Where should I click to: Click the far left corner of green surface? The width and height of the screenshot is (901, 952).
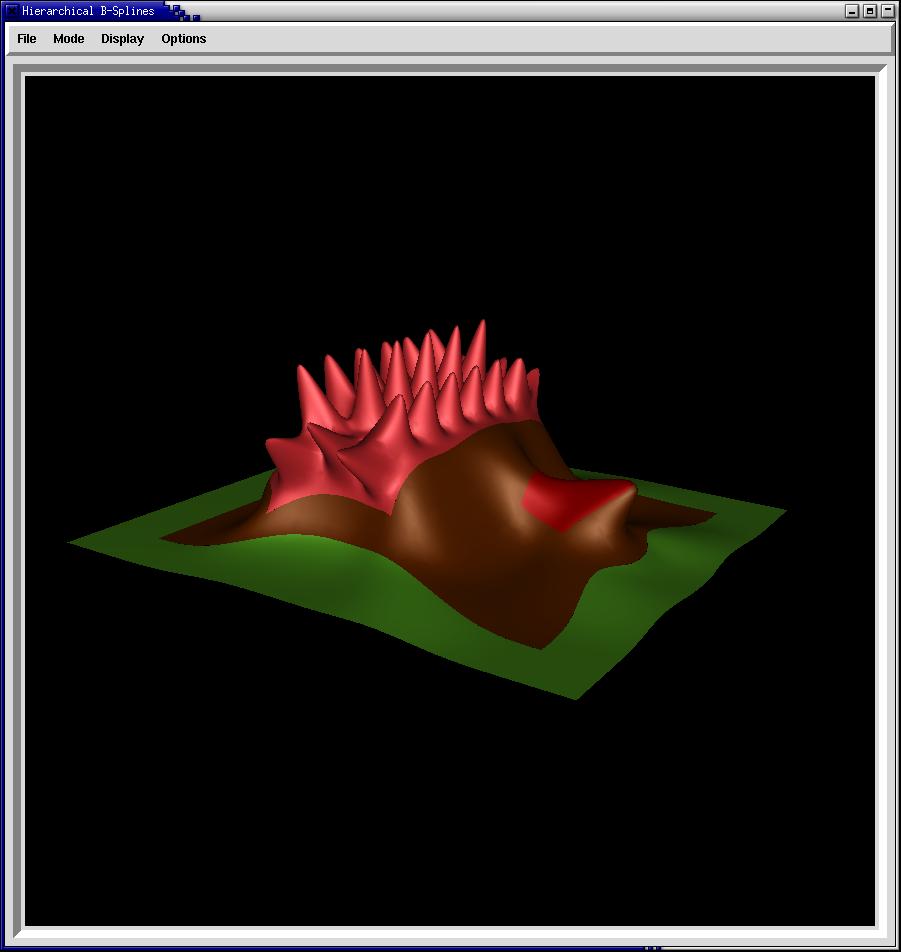coord(72,542)
